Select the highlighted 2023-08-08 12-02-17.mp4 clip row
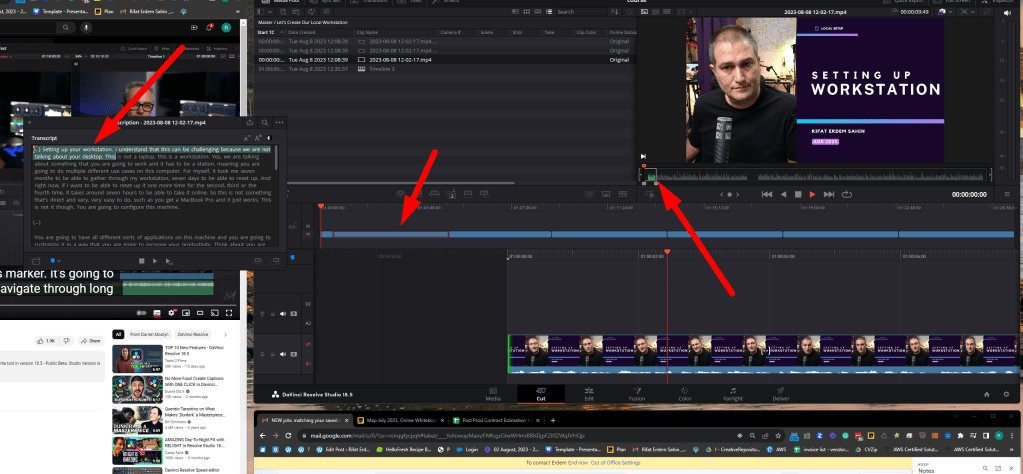Viewport: 1023px width, 474px height. coord(444,59)
